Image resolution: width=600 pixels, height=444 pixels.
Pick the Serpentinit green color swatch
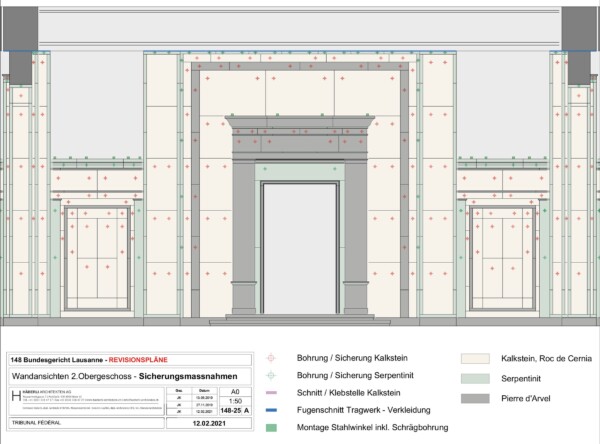[476, 378]
